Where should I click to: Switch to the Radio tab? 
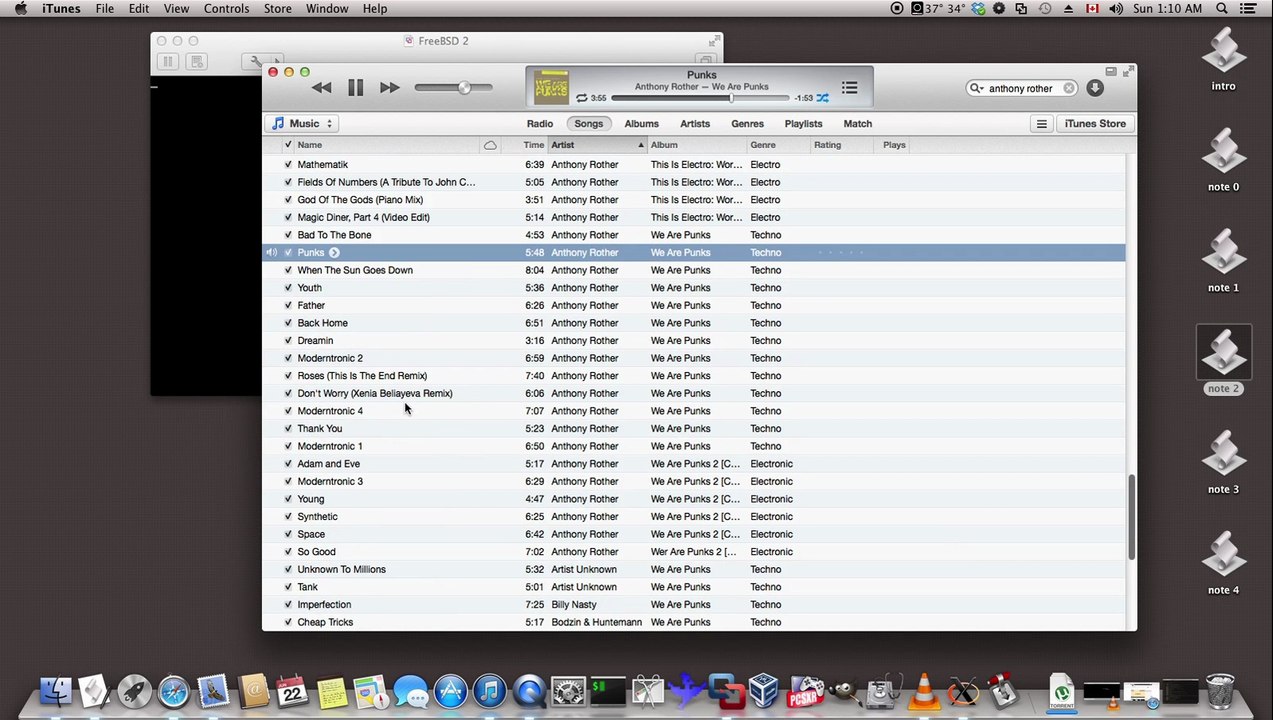pos(540,124)
